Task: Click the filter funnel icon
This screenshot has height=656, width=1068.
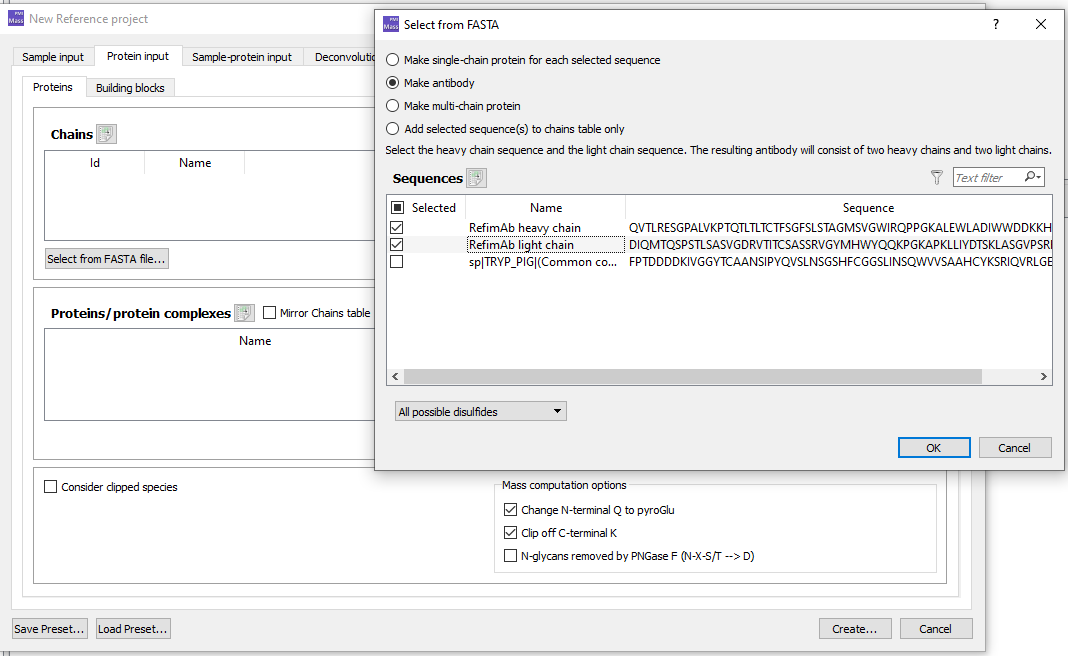Action: 937,177
